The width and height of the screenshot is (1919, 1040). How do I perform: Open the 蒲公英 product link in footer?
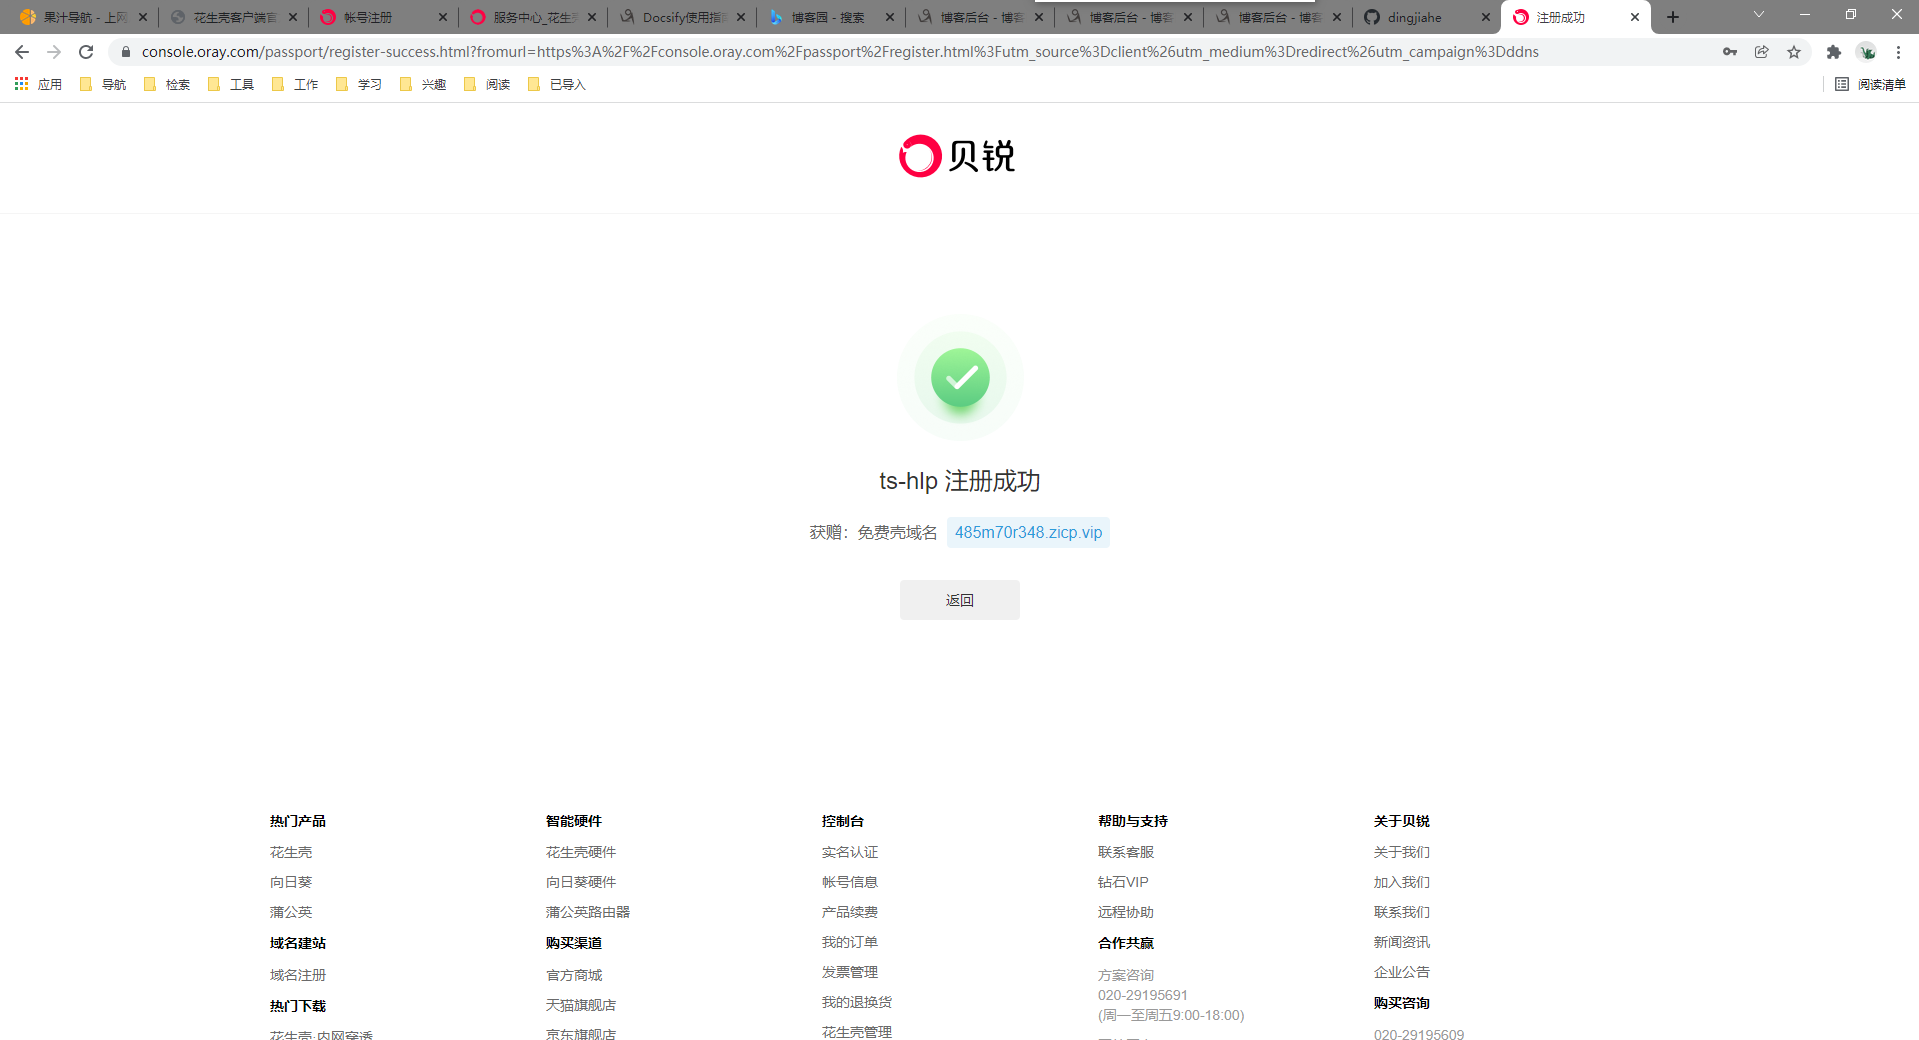click(x=291, y=912)
